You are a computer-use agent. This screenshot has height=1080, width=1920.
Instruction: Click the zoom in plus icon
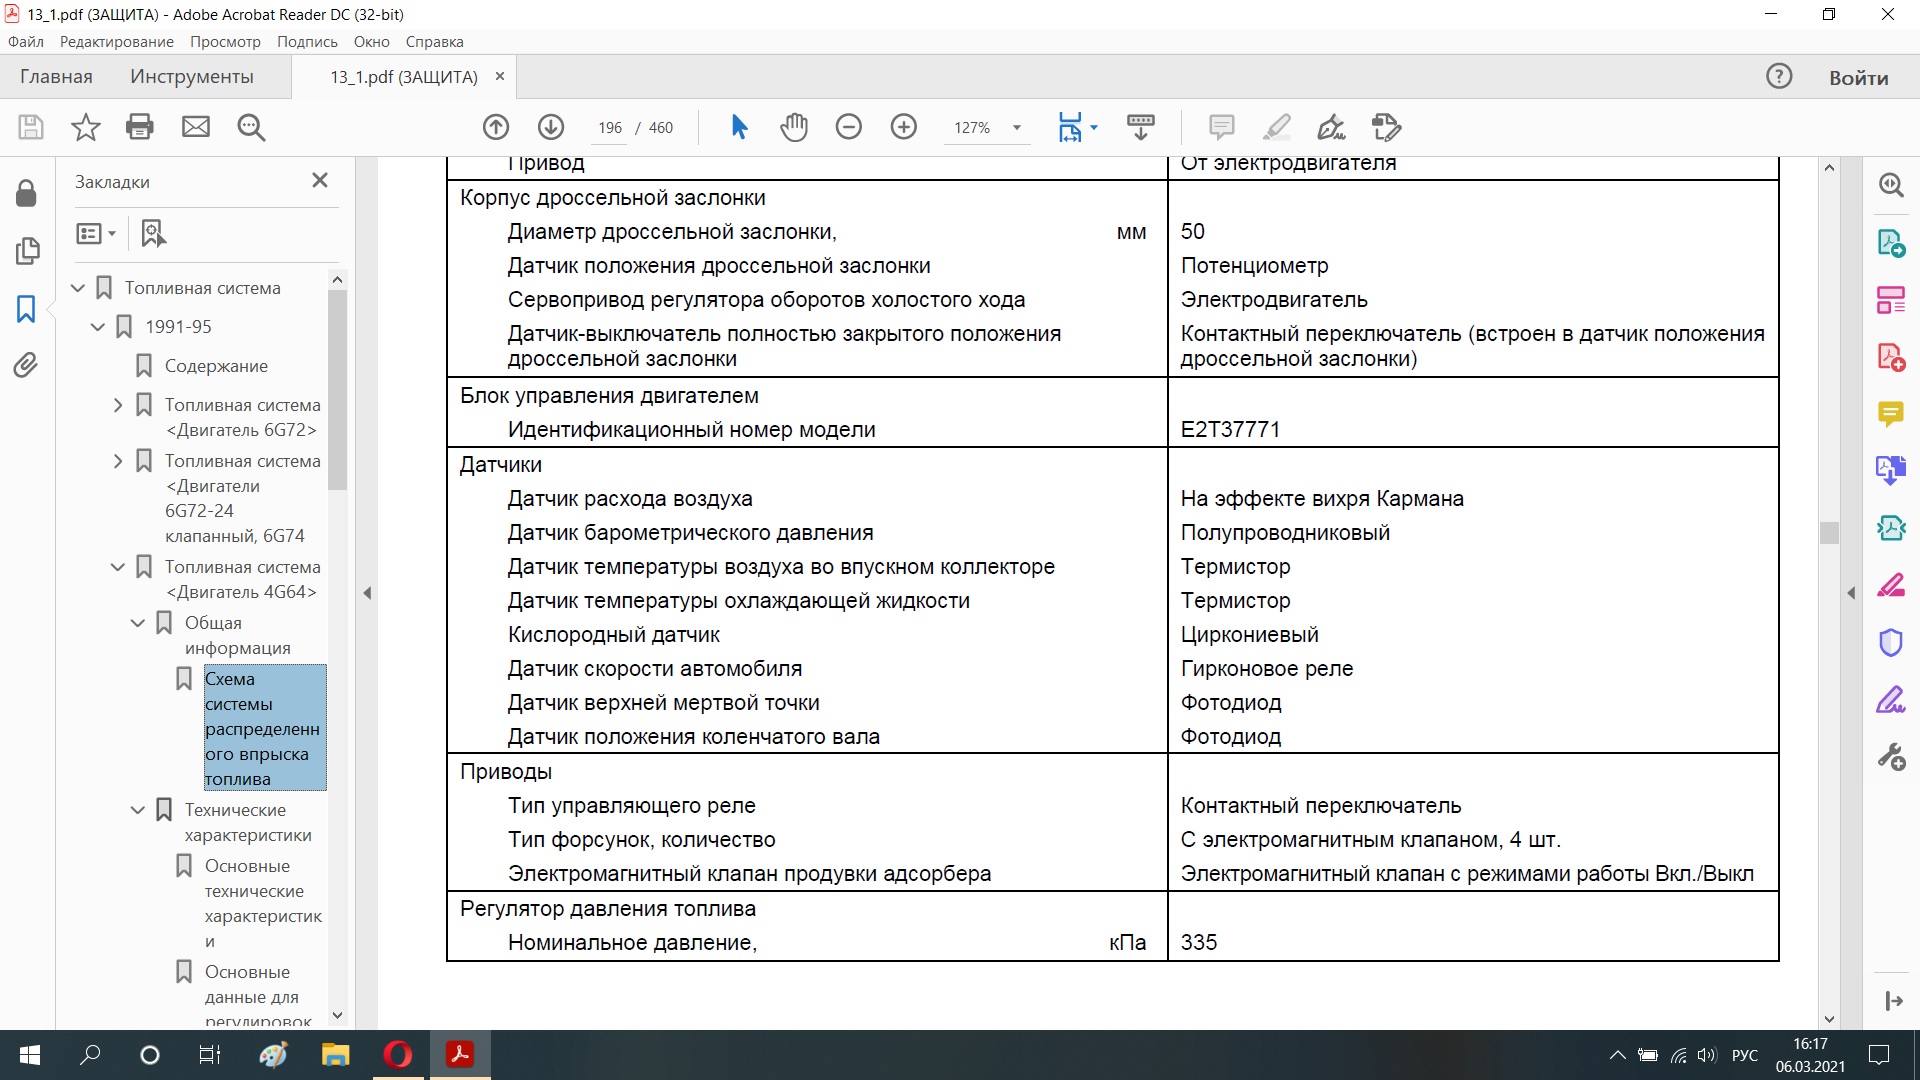(x=904, y=127)
